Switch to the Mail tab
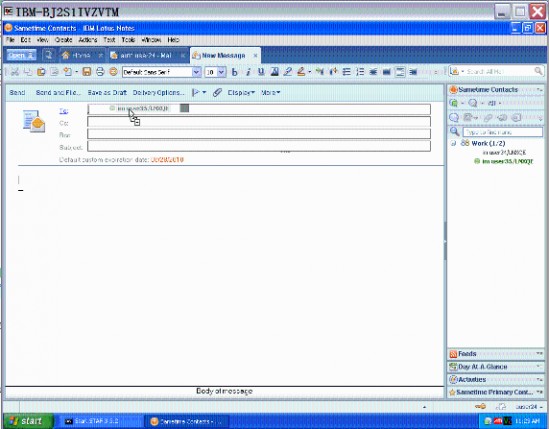The image size is (549, 429). point(146,55)
